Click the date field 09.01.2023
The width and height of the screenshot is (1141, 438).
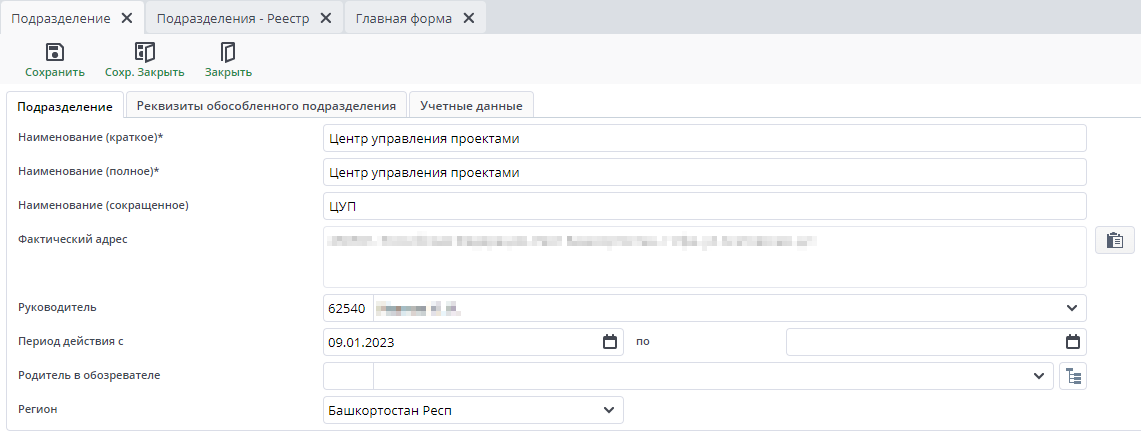coord(473,342)
